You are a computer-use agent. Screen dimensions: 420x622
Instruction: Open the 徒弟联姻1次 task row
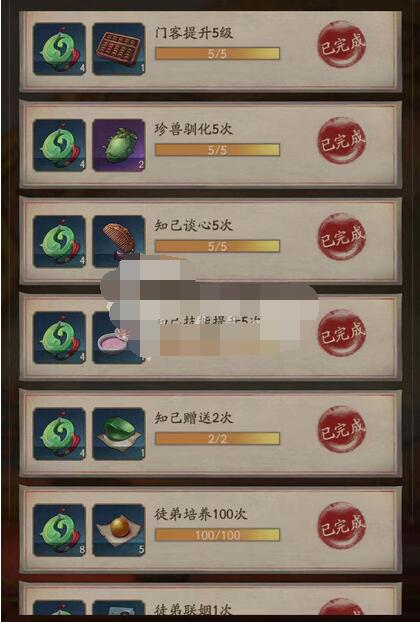pos(210,599)
